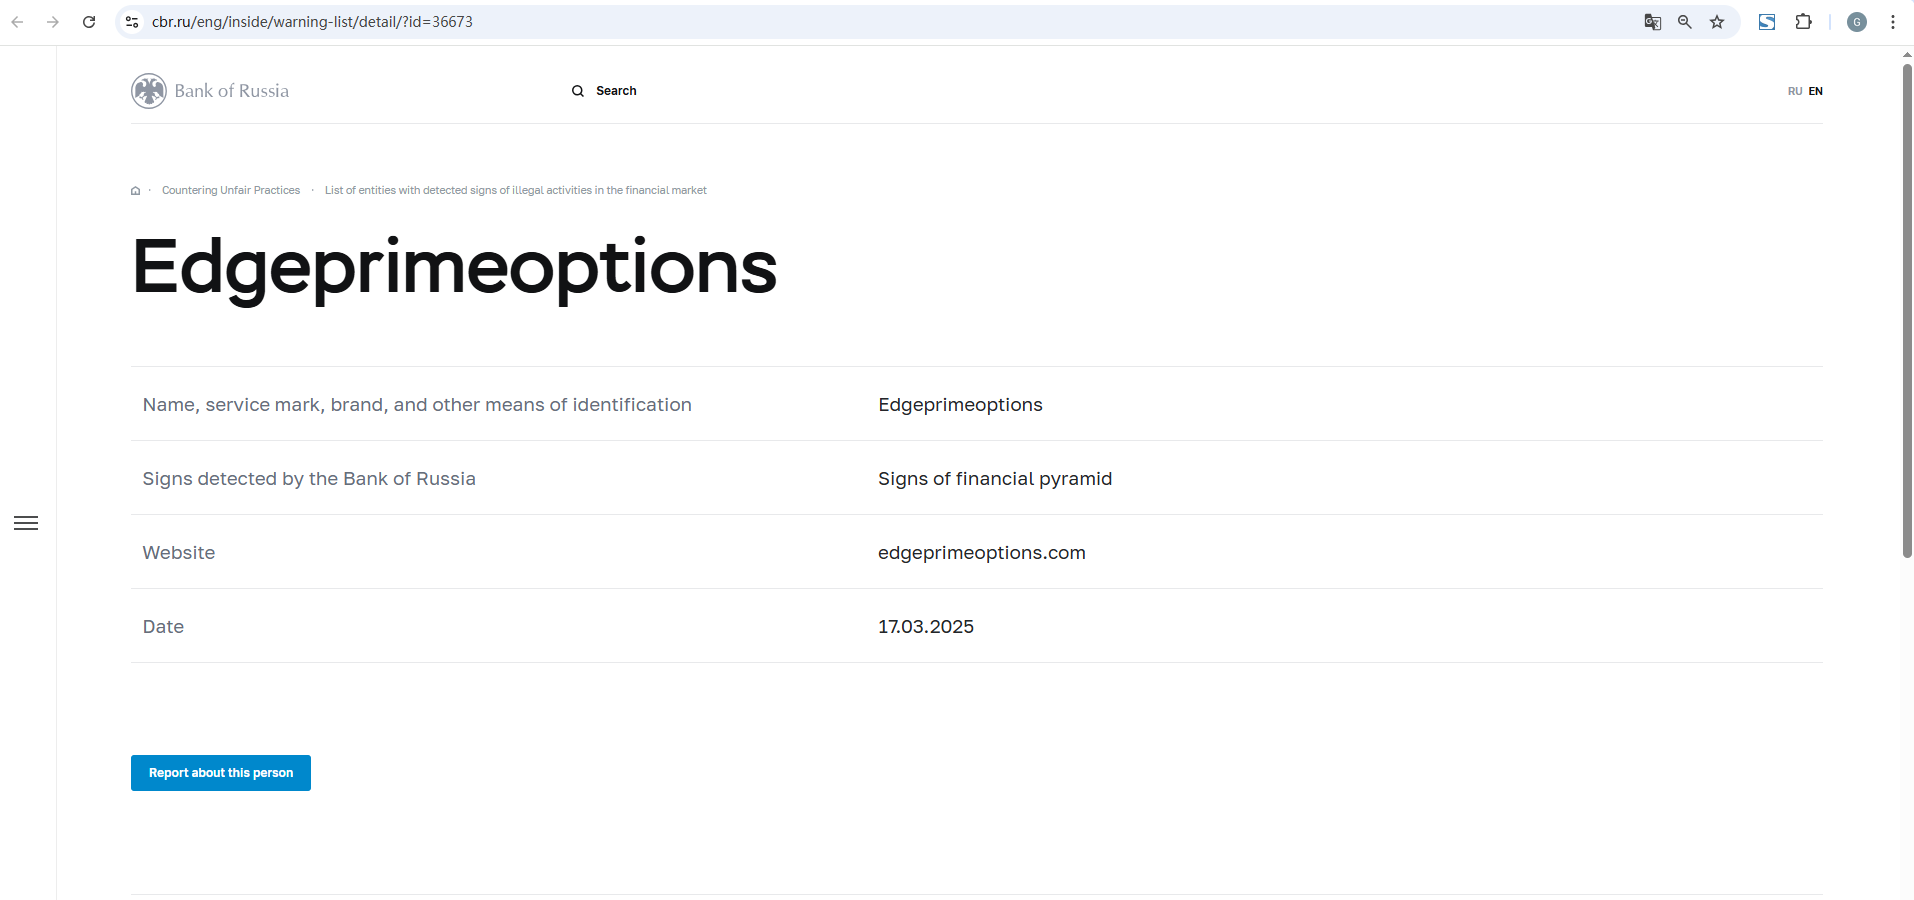Image resolution: width=1914 pixels, height=900 pixels.
Task: Click the Bank of Russia eagle logo
Action: (x=149, y=91)
